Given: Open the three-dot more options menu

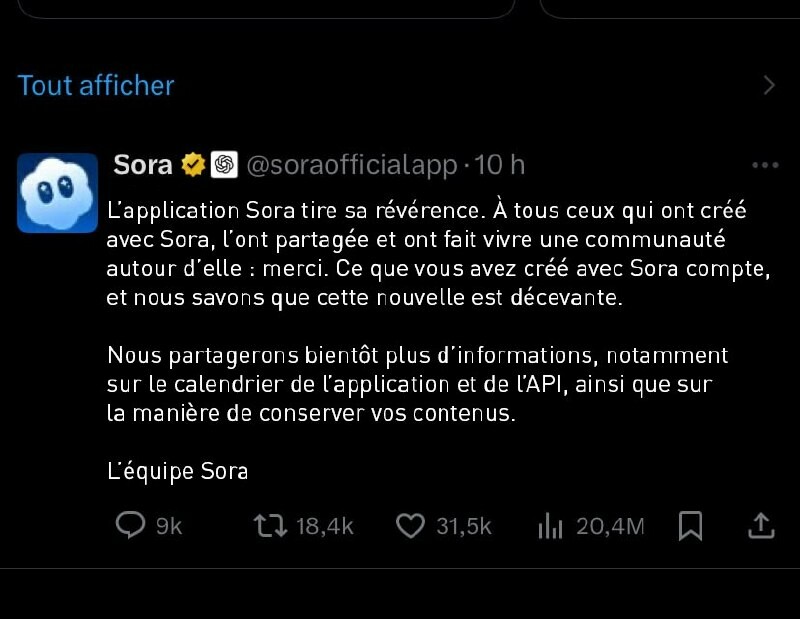Looking at the screenshot, I should tap(764, 165).
